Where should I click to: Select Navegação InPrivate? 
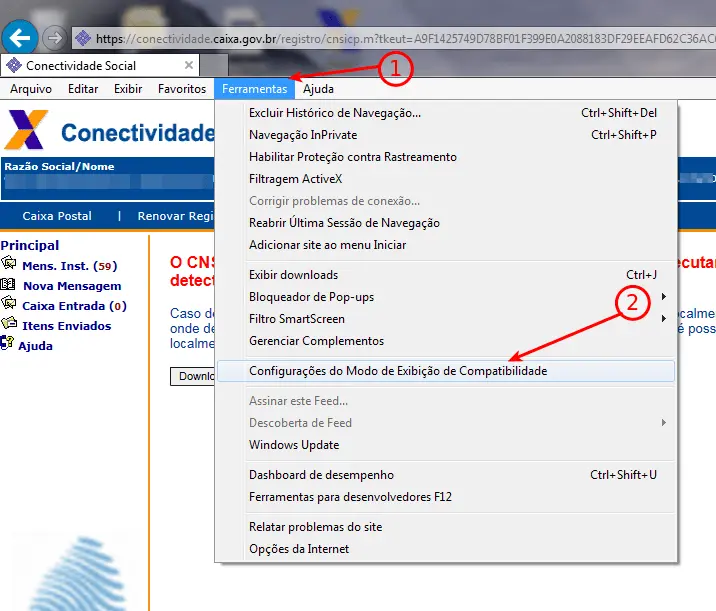[x=446, y=135]
